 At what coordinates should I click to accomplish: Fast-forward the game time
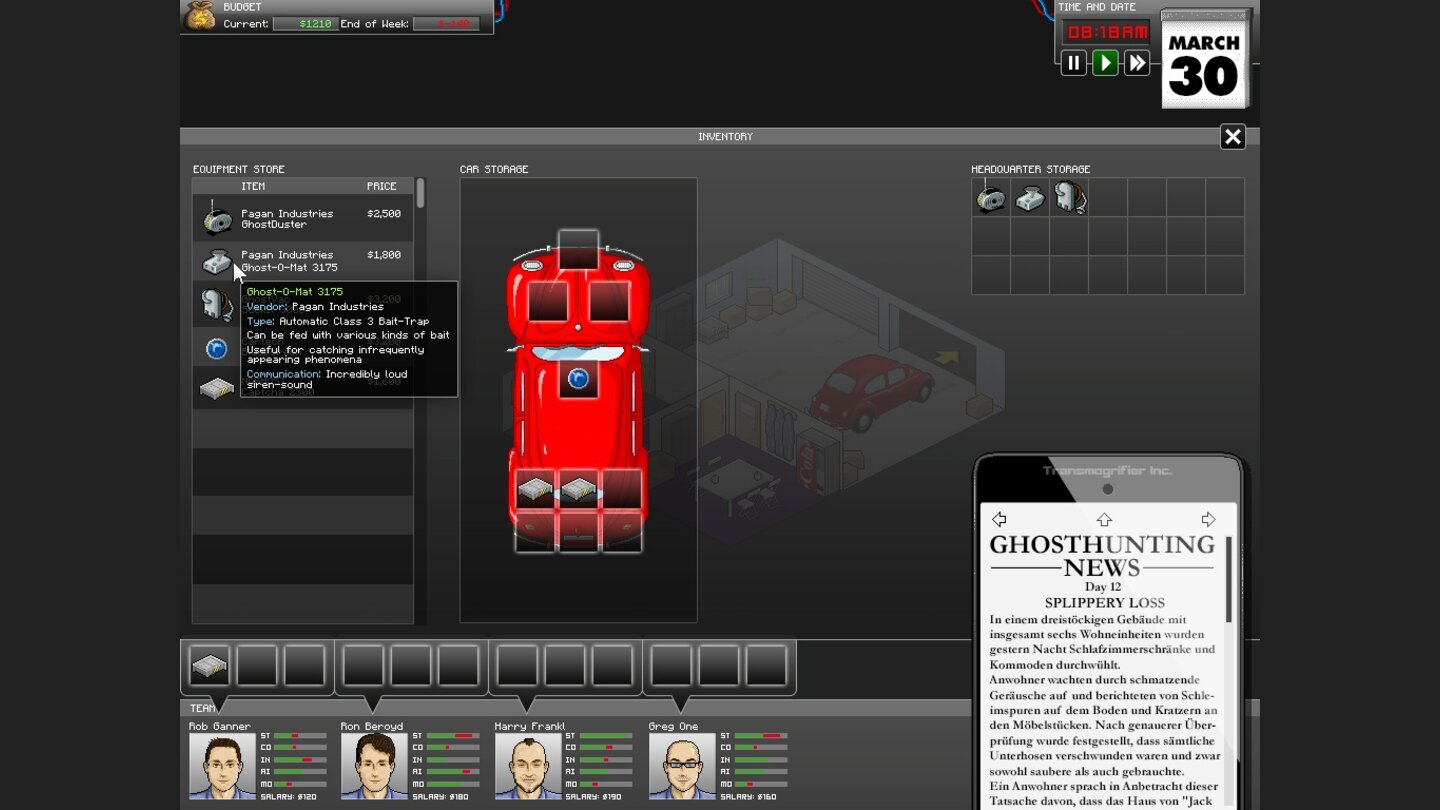coord(1137,63)
